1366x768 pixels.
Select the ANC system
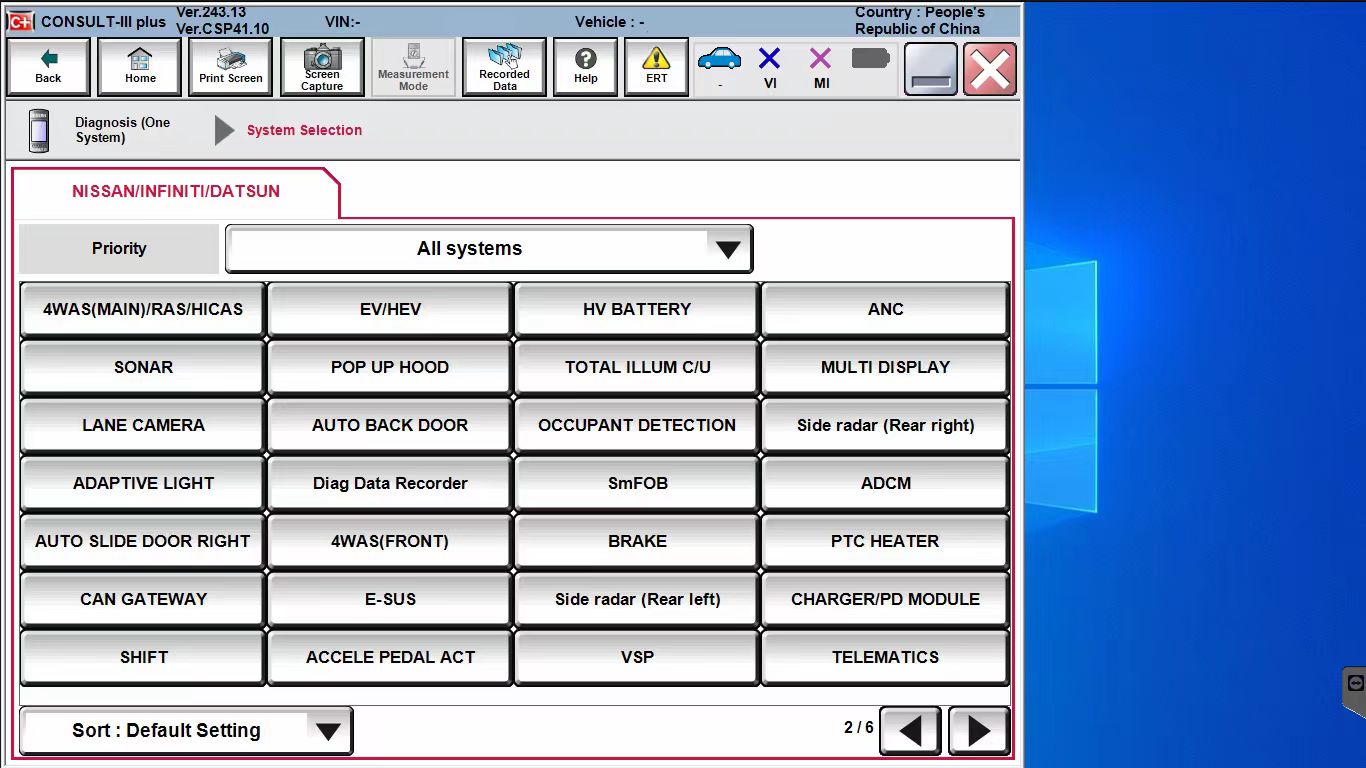pyautogui.click(x=885, y=310)
